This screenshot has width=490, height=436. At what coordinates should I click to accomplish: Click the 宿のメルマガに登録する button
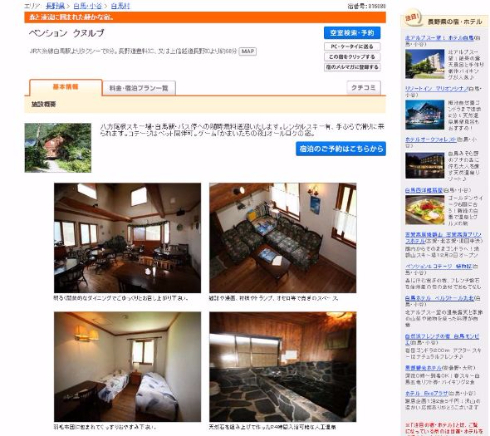tap(352, 67)
